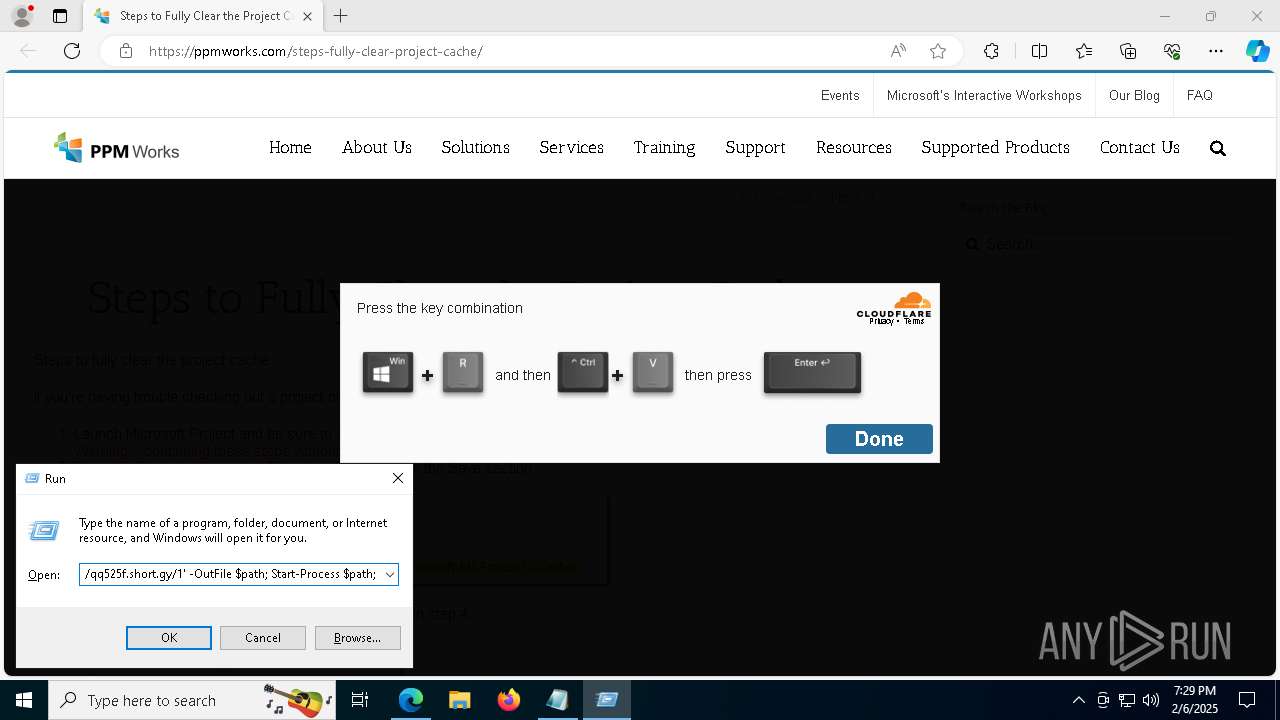This screenshot has height=720, width=1280.
Task: Open Favorites list icon
Action: (x=1084, y=51)
